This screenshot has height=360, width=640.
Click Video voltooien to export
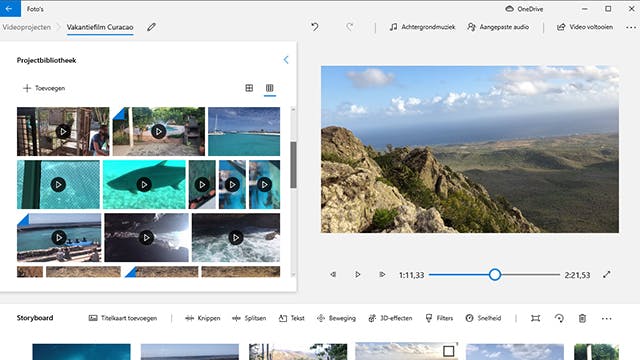tap(585, 27)
